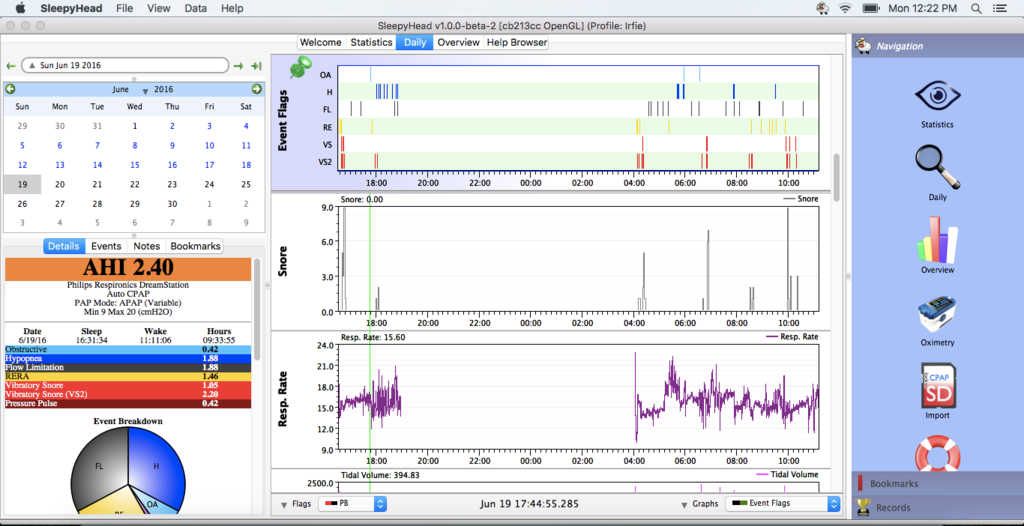Go to previous month in calendar
Screen dimensions: 1024x526
10,89
